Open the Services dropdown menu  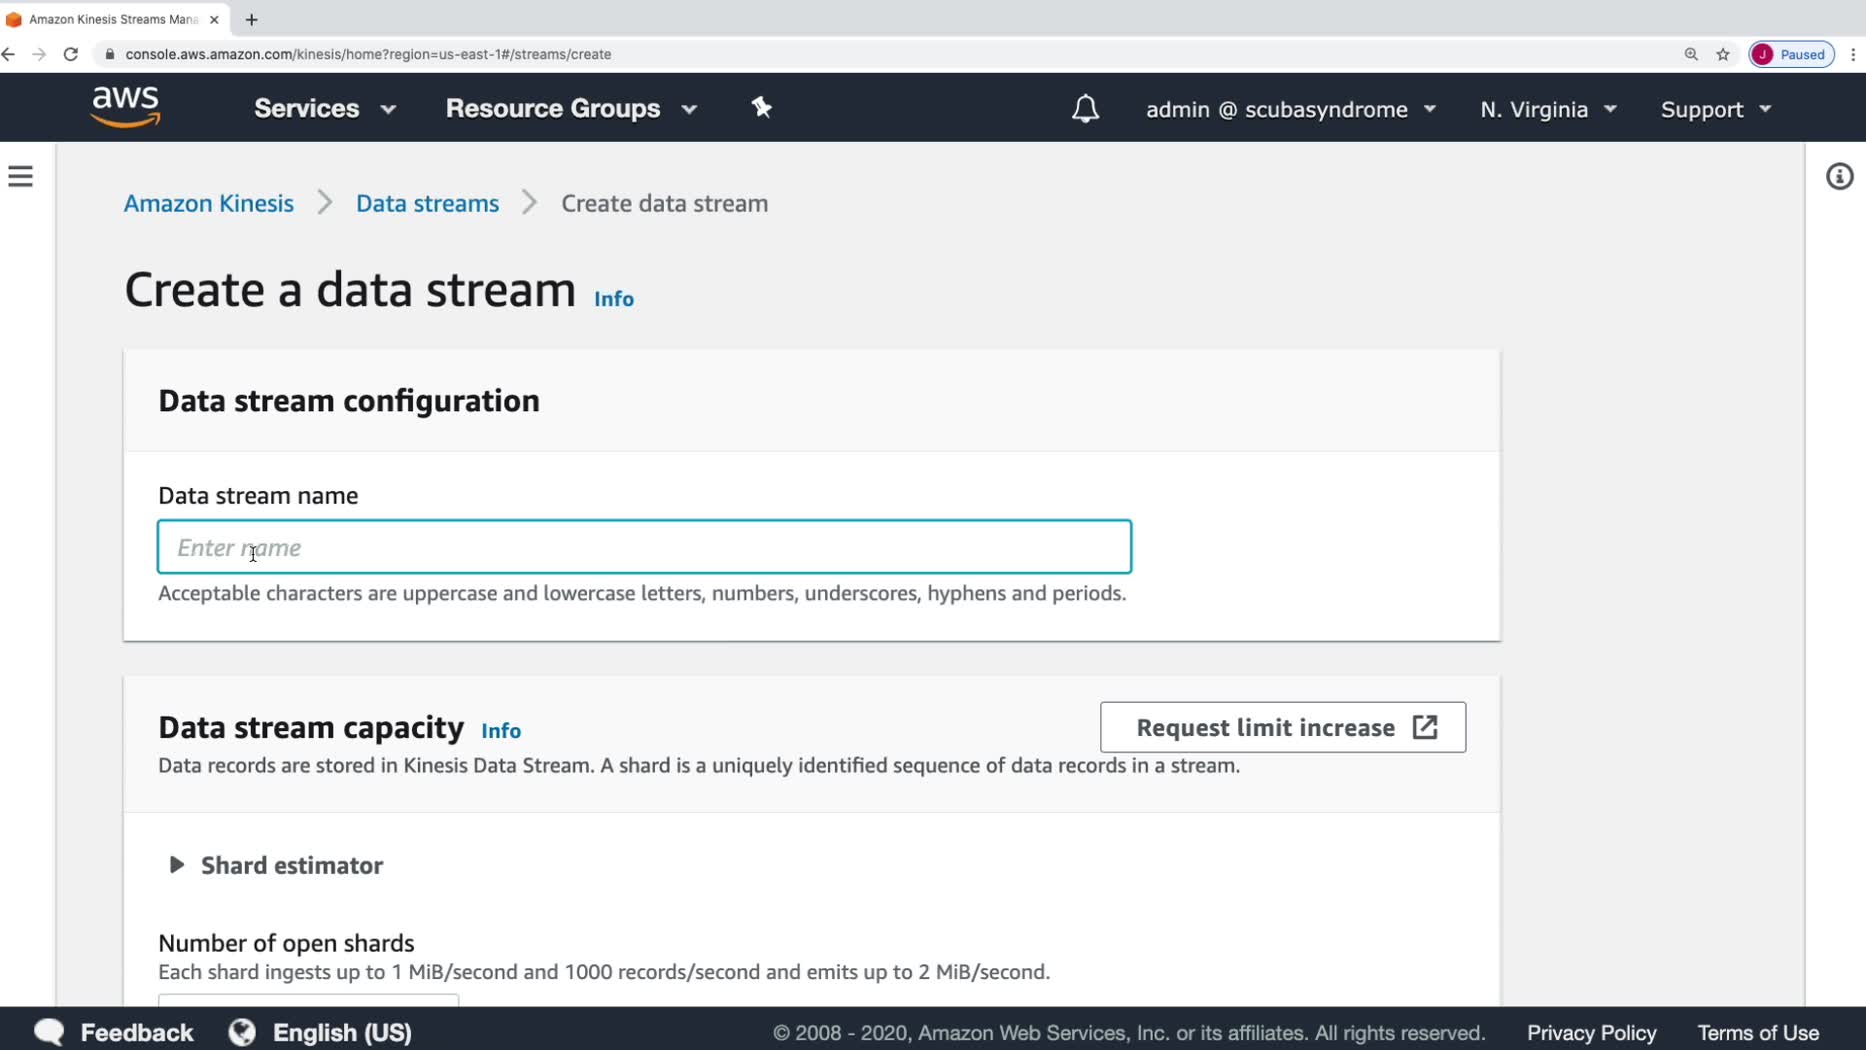(324, 109)
